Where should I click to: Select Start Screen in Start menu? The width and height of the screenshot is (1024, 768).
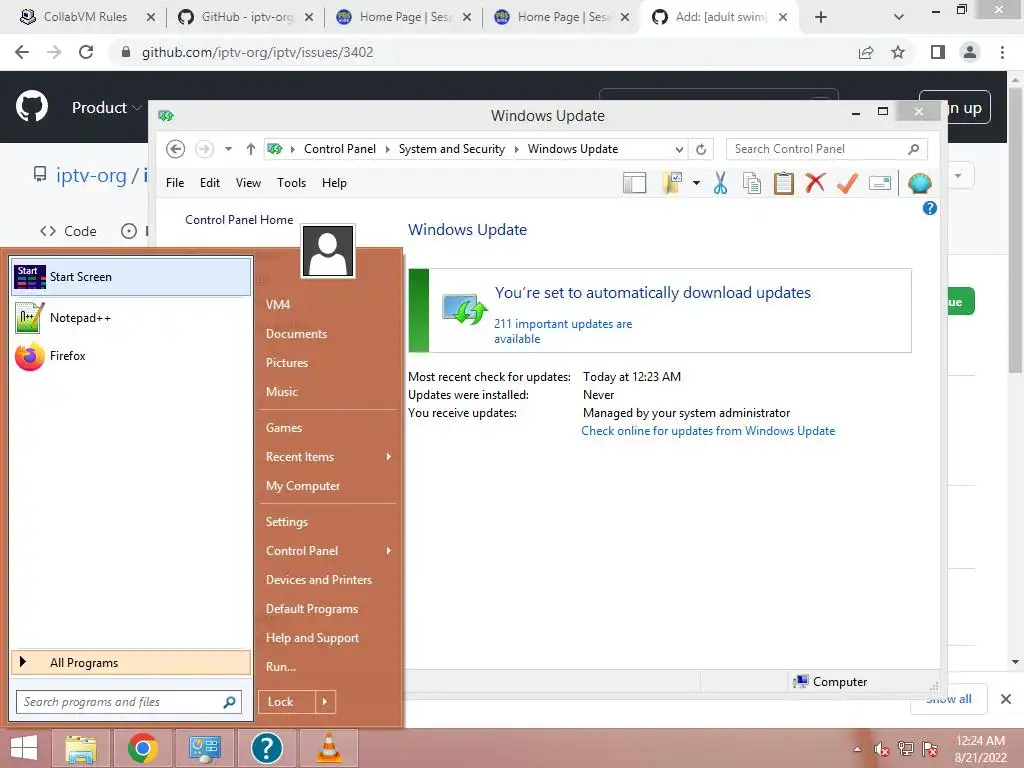coord(131,277)
